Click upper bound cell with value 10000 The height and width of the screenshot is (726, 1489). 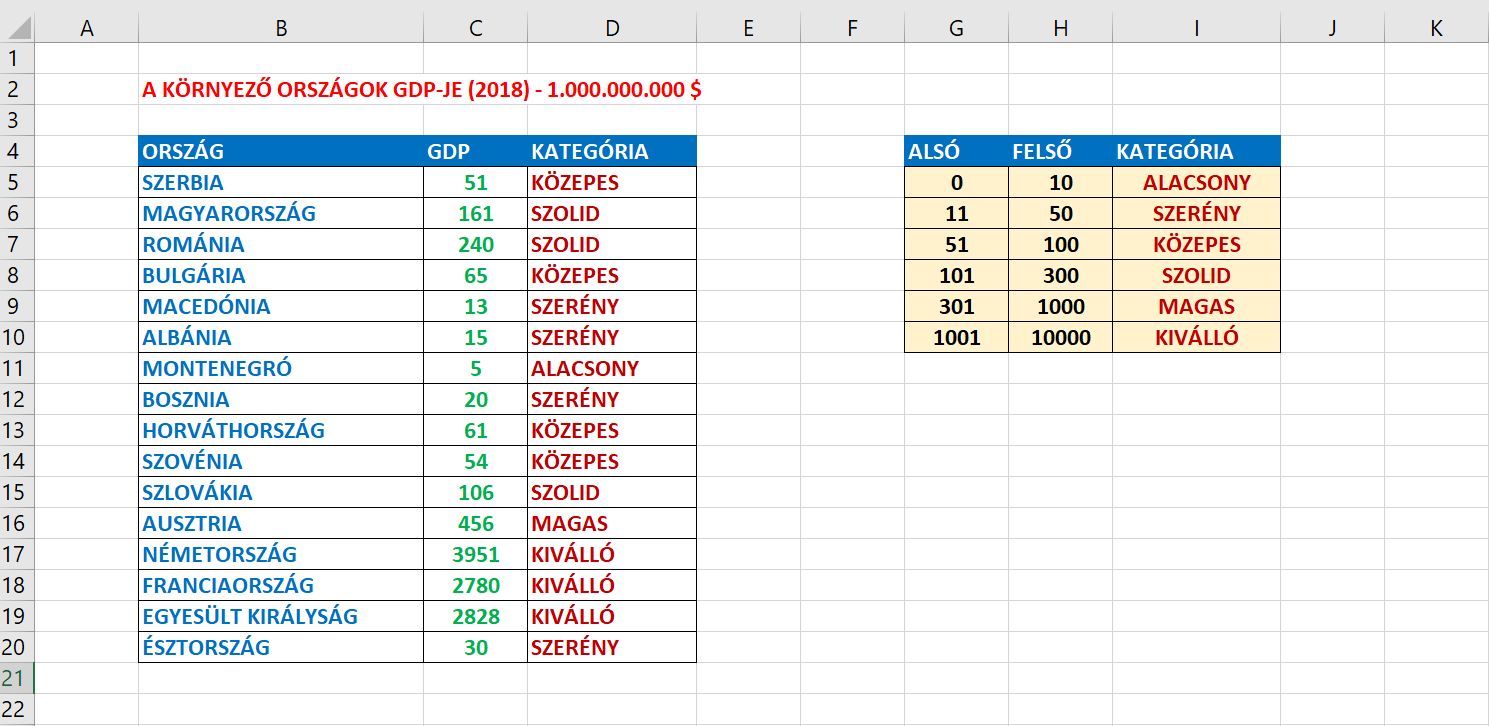click(1061, 337)
